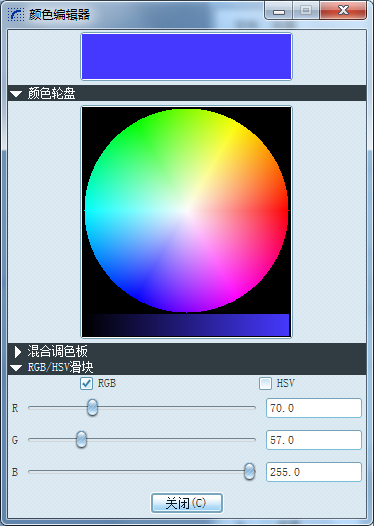Click the disabled maximize window button
This screenshot has width=374, height=526.
[306, 11]
